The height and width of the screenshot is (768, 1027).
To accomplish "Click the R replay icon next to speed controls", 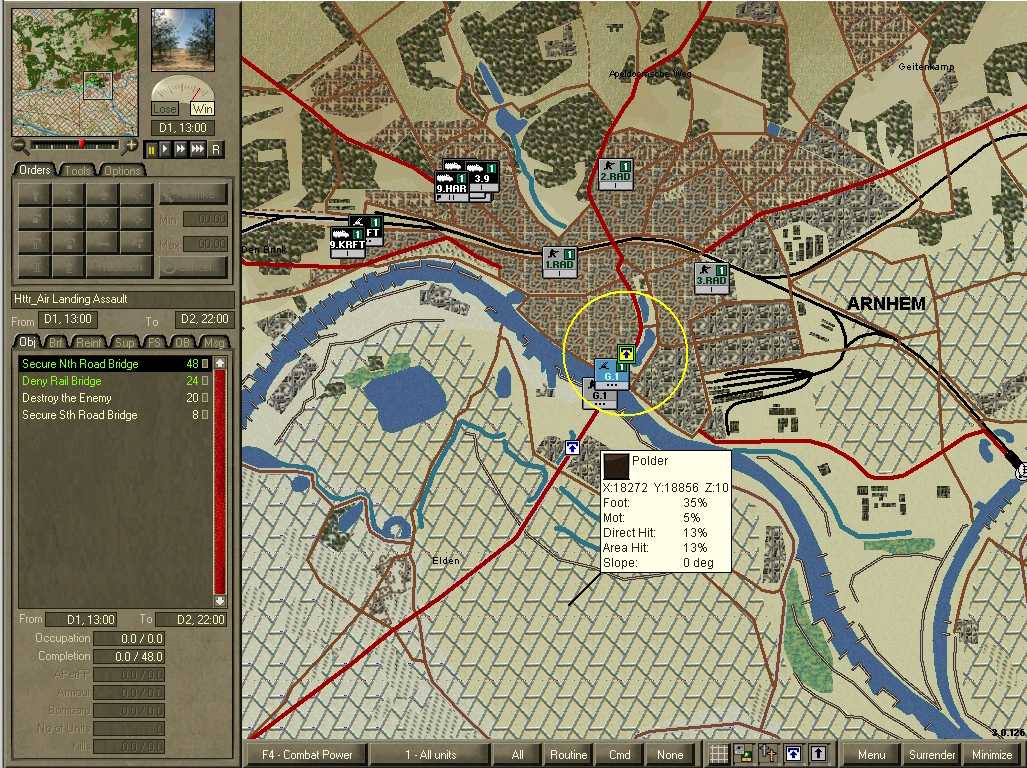I will (x=216, y=148).
